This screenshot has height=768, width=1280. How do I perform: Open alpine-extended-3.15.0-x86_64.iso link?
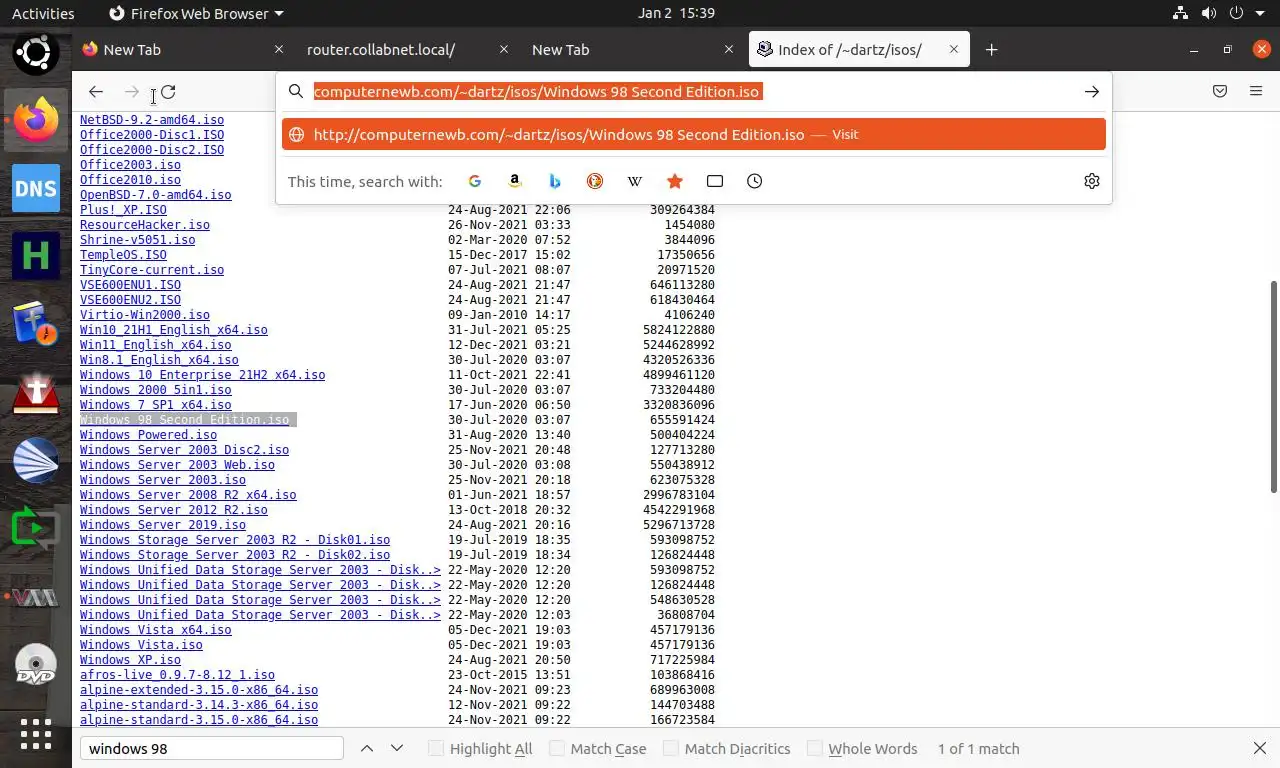pos(199,690)
